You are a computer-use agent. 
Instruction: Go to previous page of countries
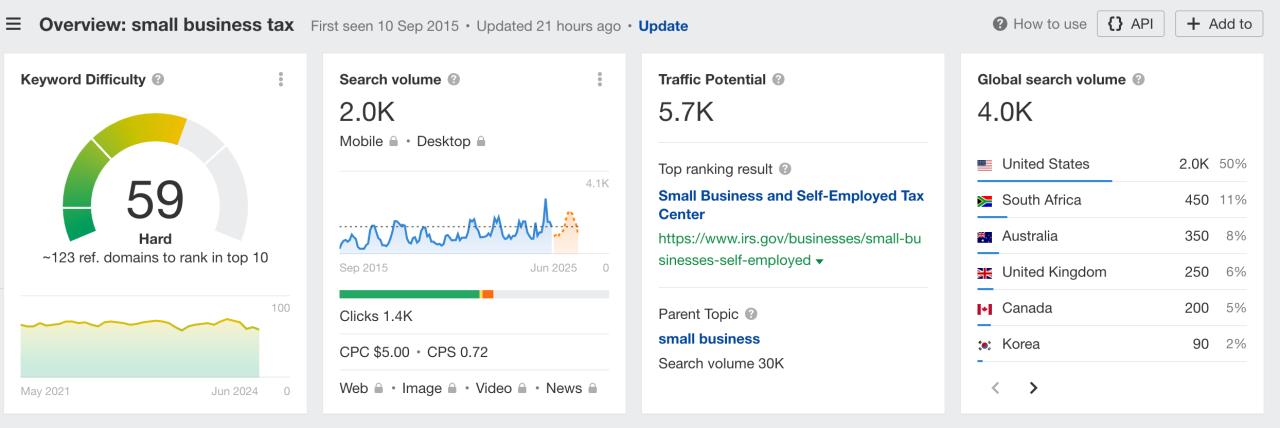[x=995, y=388]
